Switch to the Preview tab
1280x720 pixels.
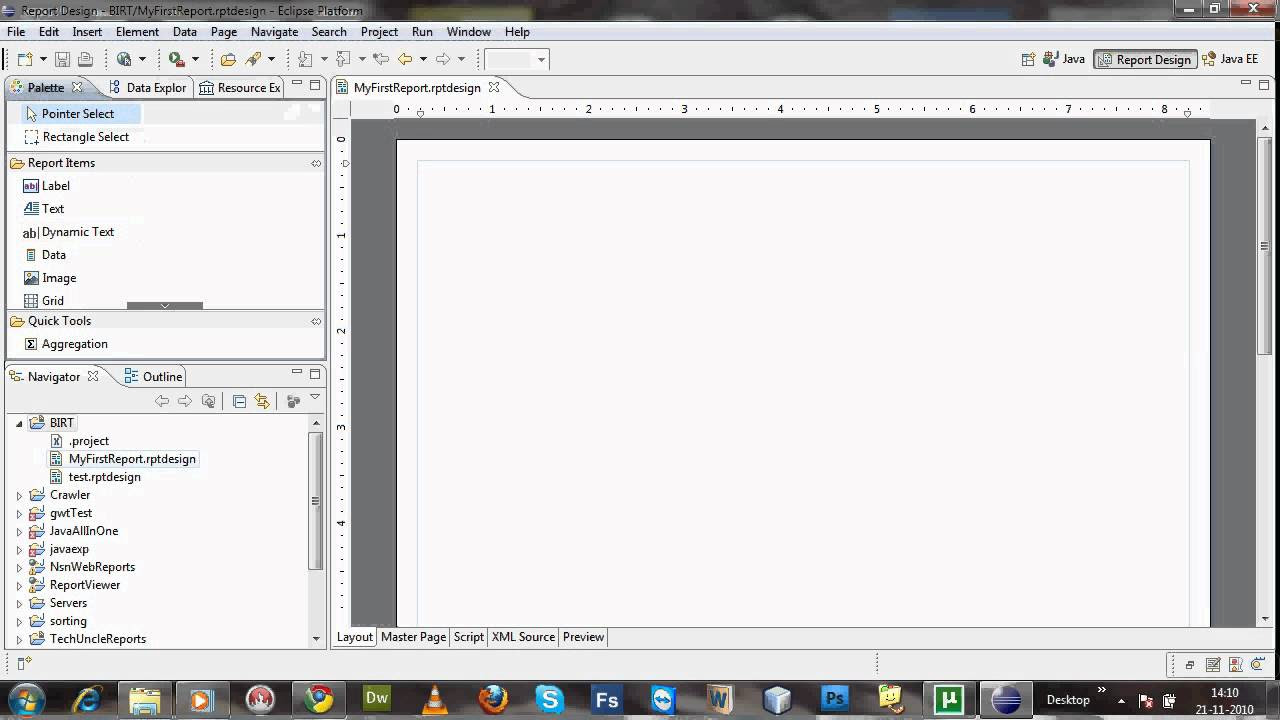click(583, 637)
